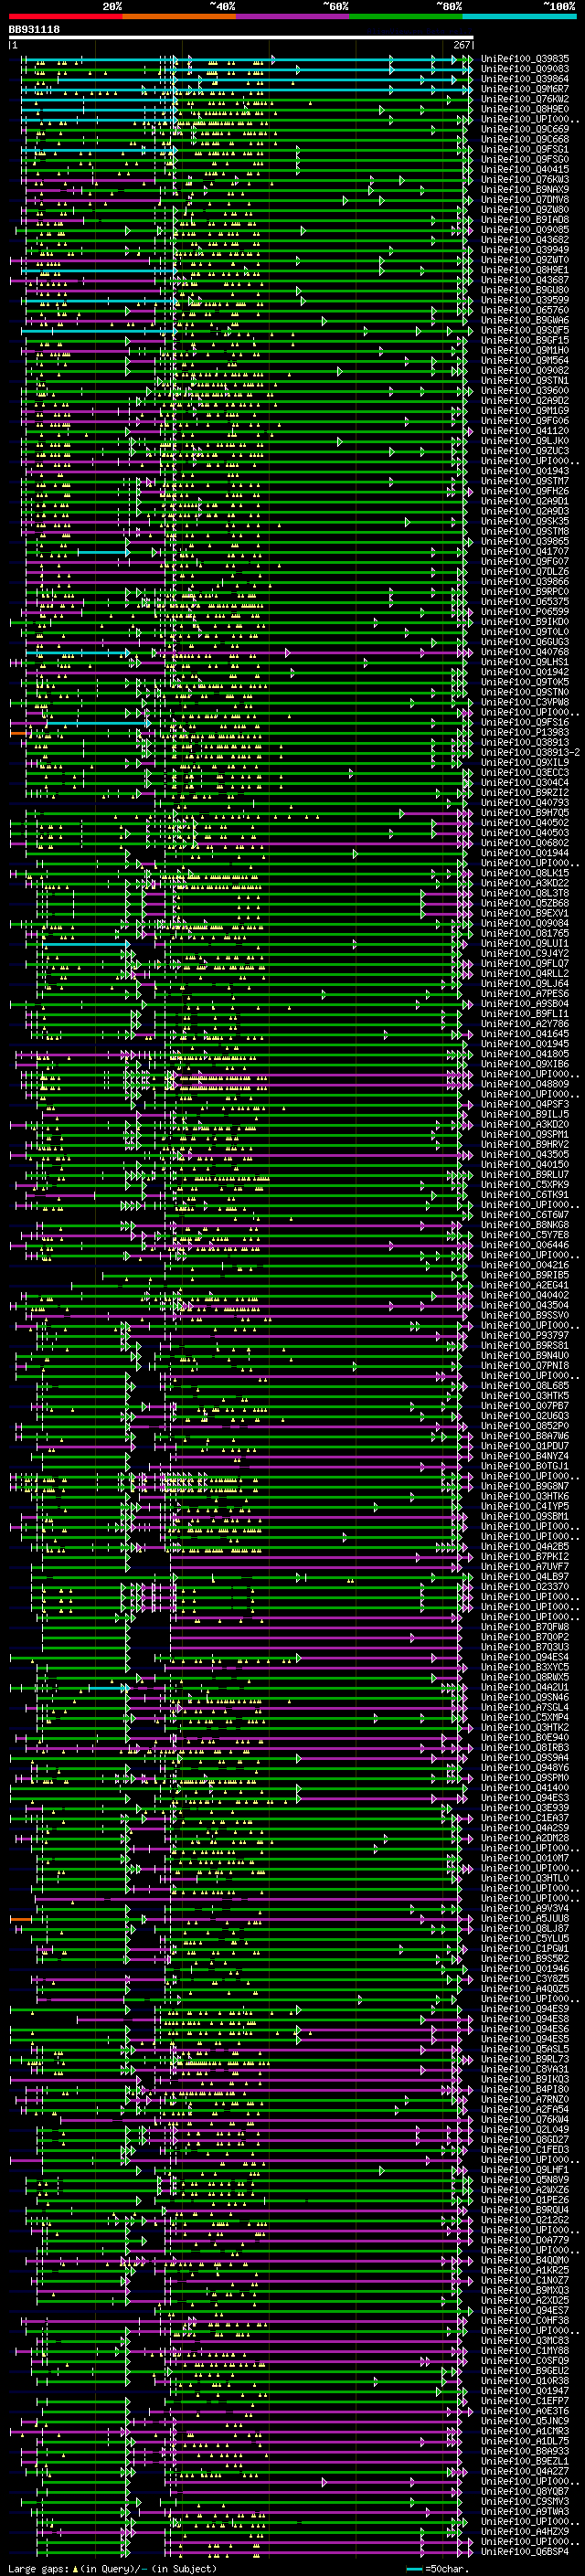Viewport: 585px width, 2576px height.
Task: Select the label UniRef100_Q40768
Action: tap(525, 652)
